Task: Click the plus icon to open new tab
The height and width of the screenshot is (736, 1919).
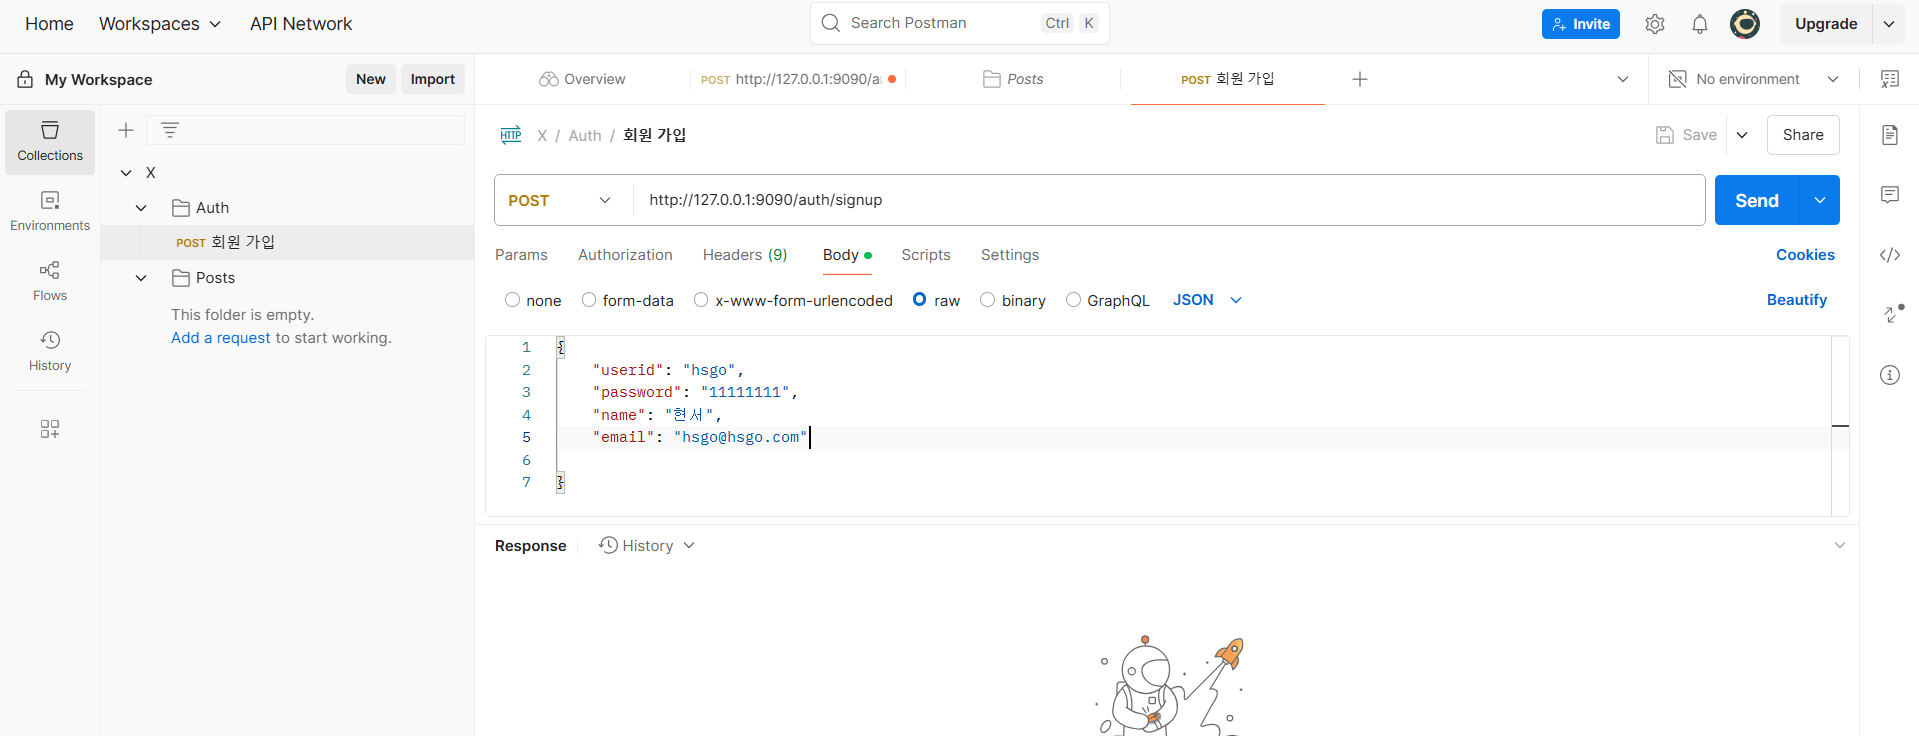Action: (x=1360, y=79)
